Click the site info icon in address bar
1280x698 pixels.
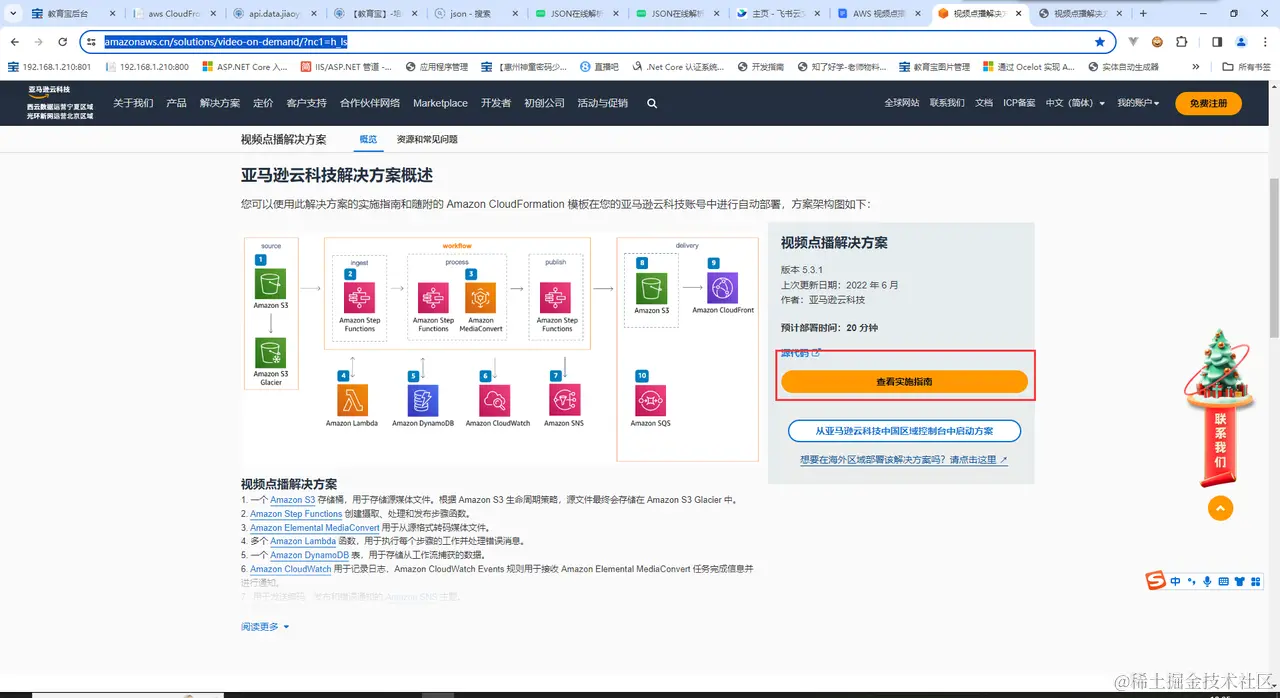click(91, 42)
